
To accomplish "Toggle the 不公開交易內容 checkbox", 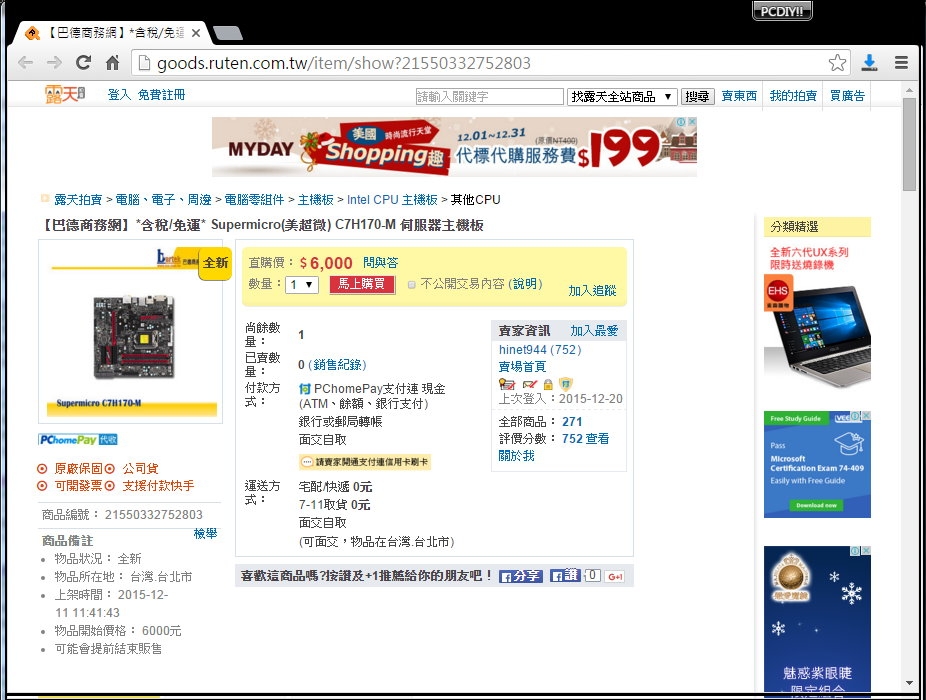I will pyautogui.click(x=412, y=285).
